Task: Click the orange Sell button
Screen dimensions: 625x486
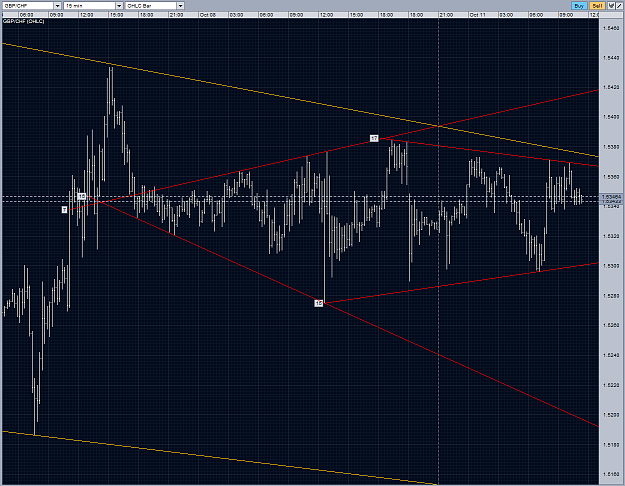Action: click(597, 6)
